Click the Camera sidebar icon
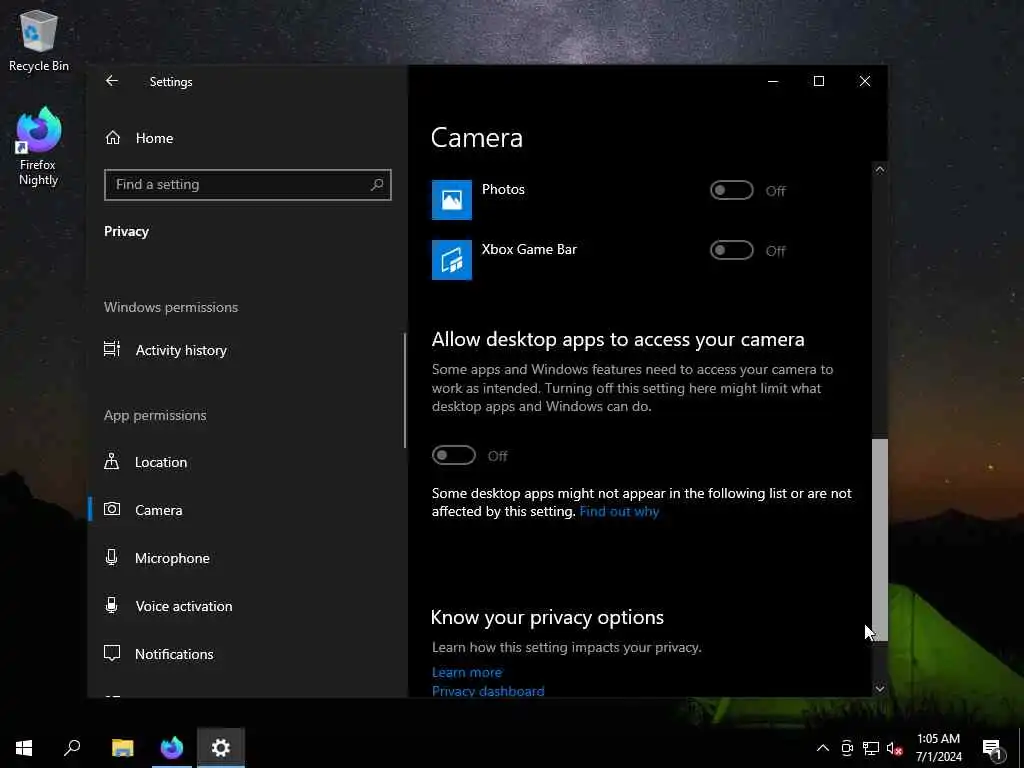This screenshot has height=768, width=1024. tap(112, 509)
